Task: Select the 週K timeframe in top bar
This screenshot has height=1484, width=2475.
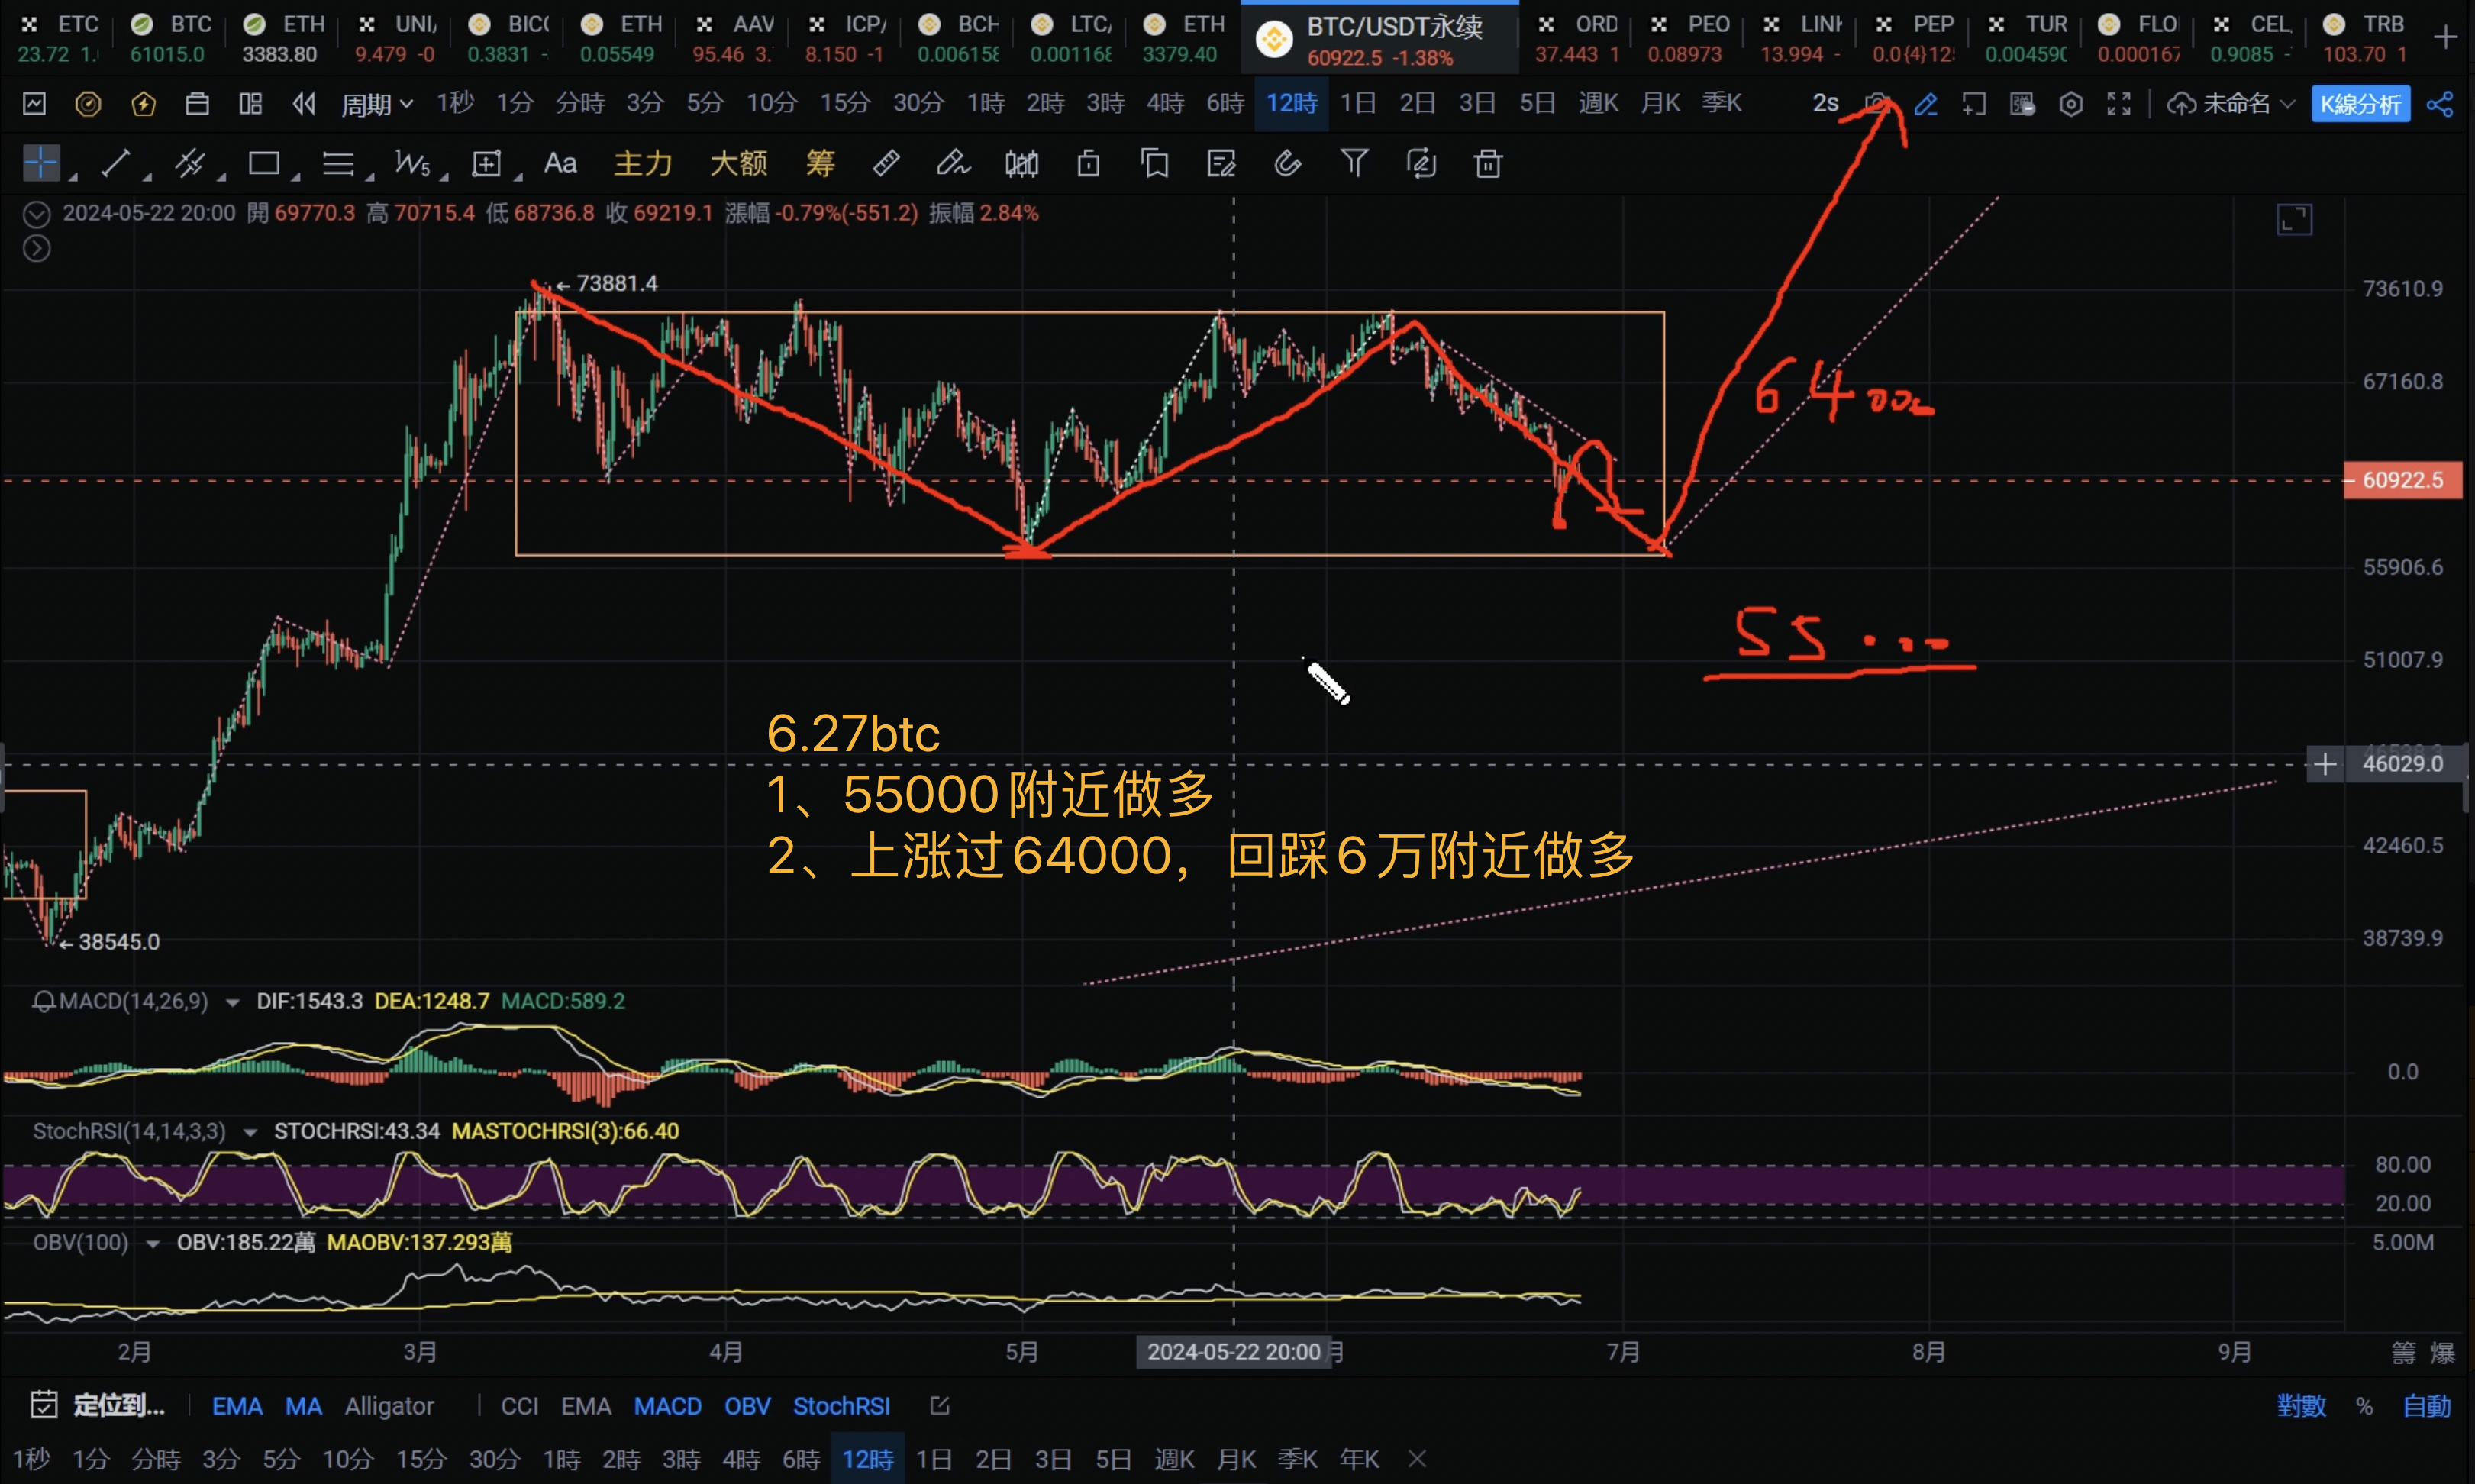Action: (1598, 103)
